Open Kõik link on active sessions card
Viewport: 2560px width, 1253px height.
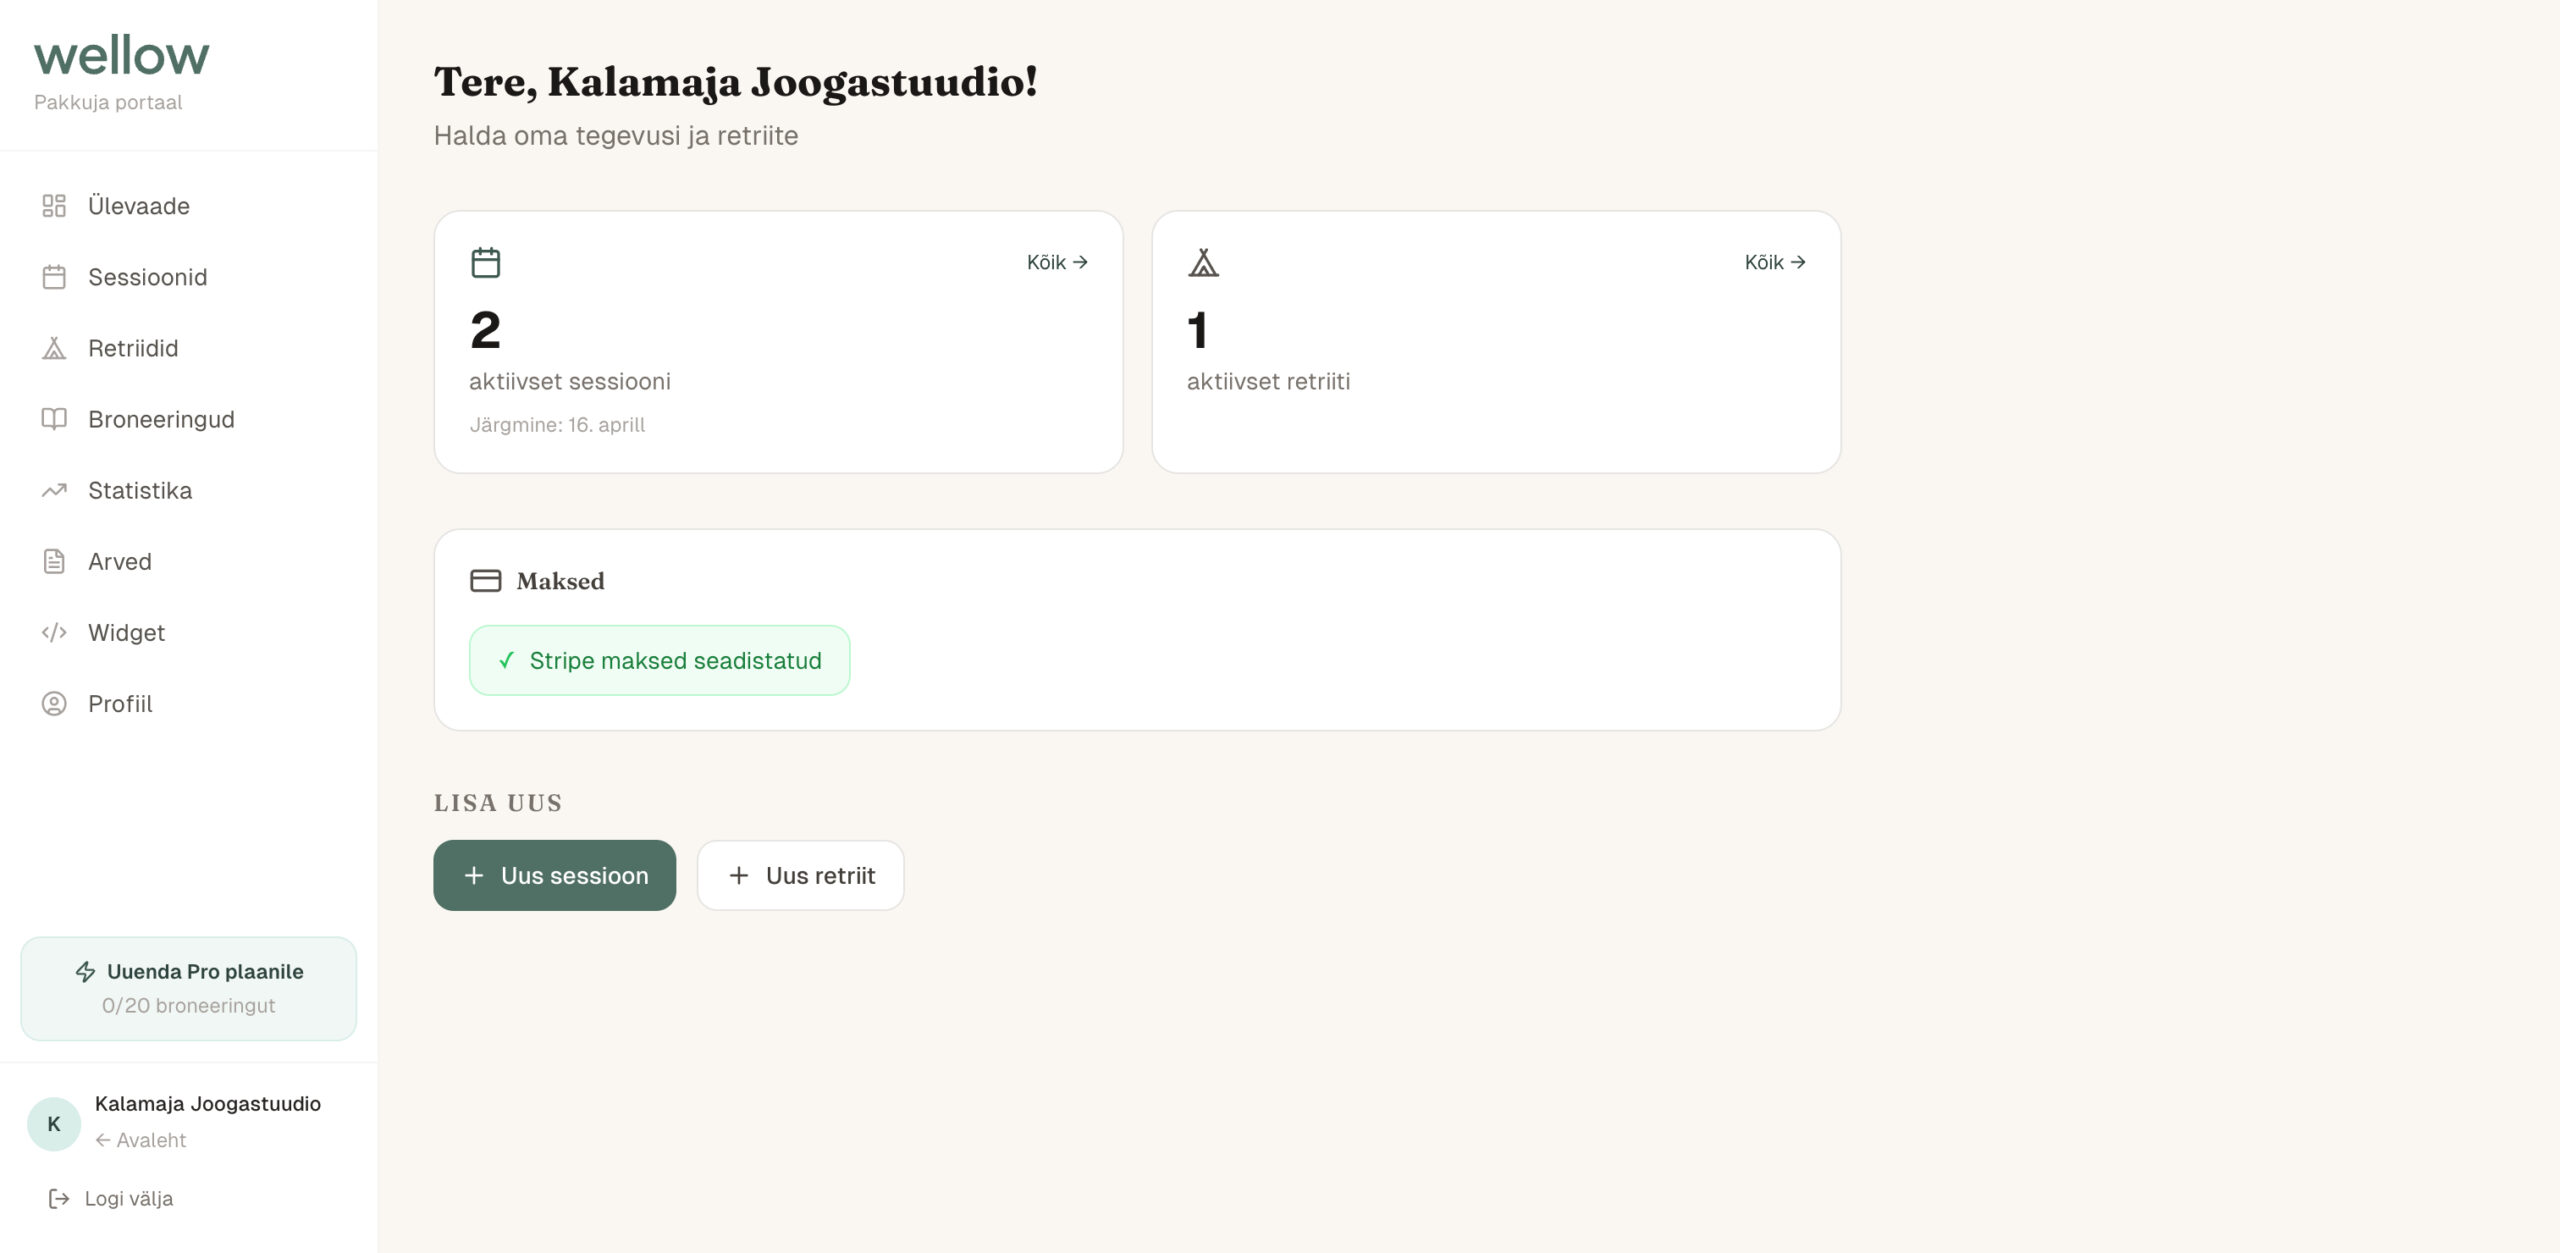coord(1057,262)
